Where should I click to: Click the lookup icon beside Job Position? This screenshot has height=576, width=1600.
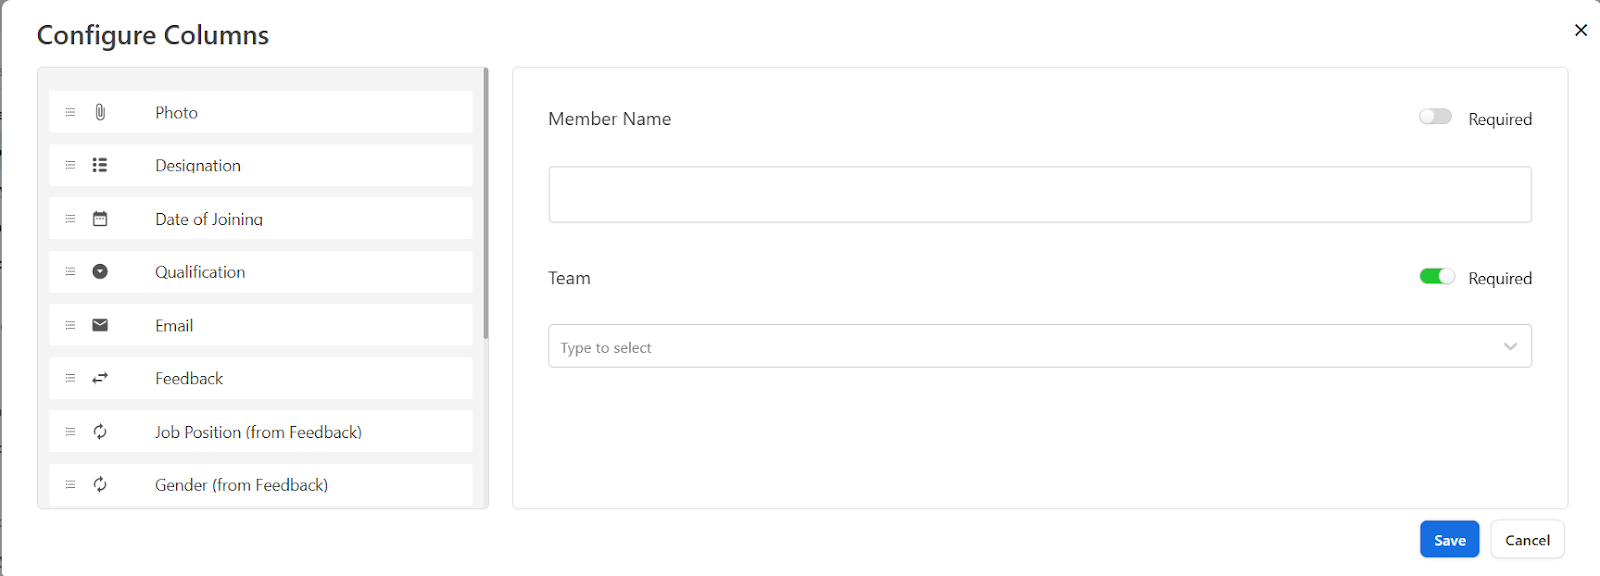click(100, 432)
